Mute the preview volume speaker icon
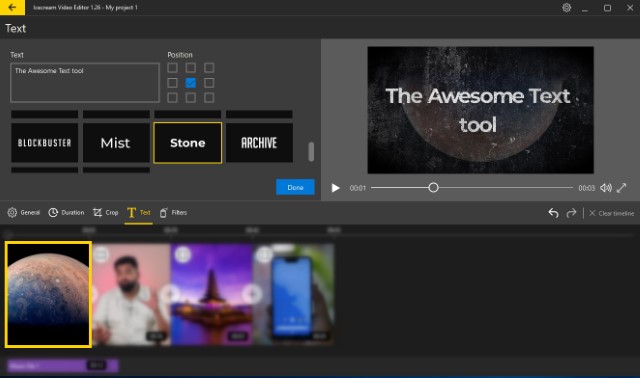This screenshot has width=640, height=378. 606,188
